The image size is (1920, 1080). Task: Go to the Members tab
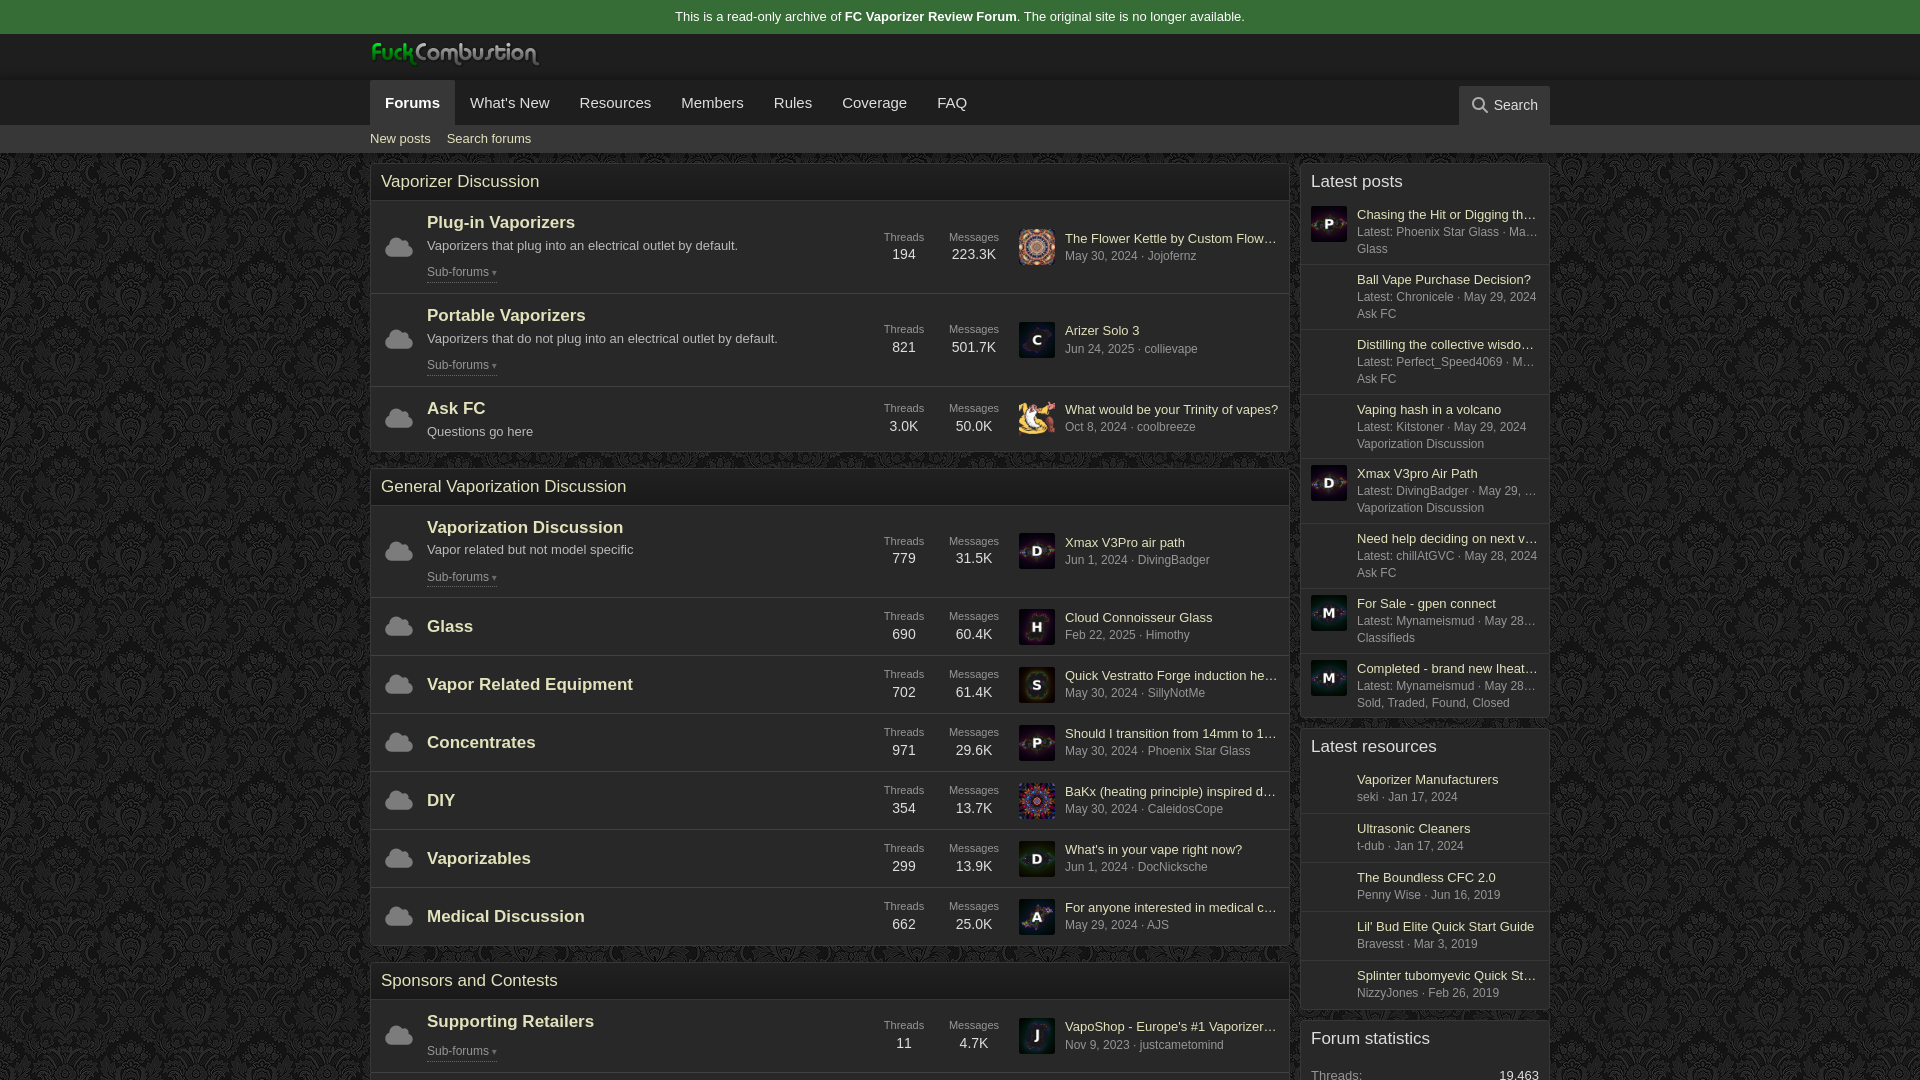click(711, 103)
